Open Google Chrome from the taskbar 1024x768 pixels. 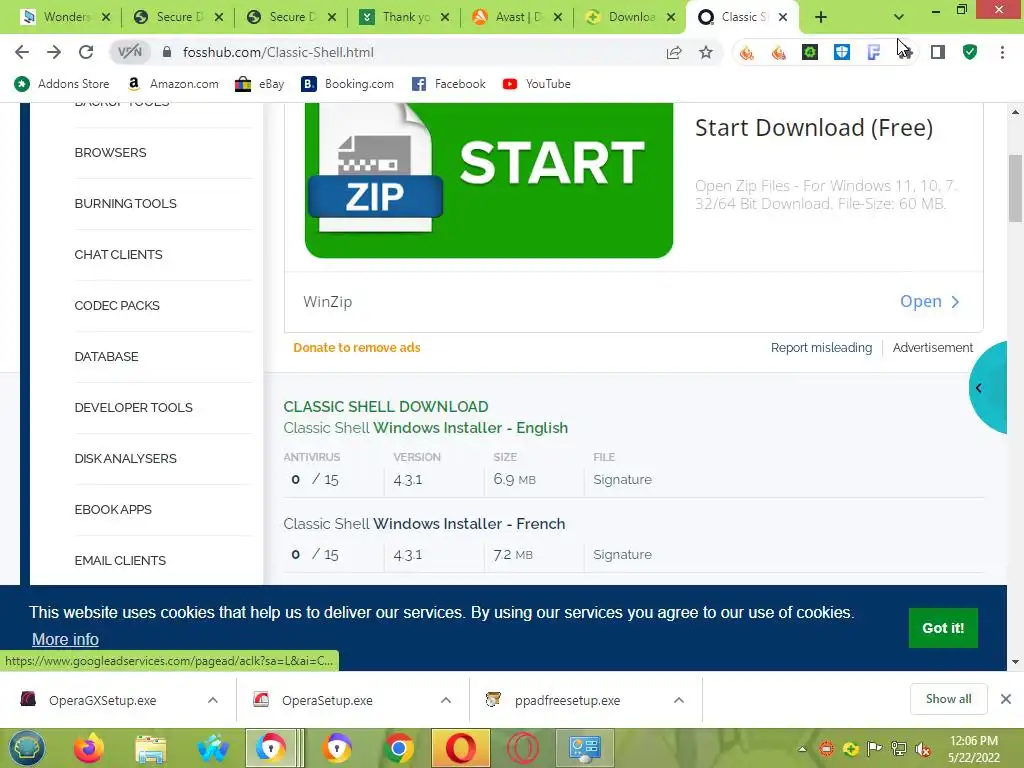pos(398,748)
